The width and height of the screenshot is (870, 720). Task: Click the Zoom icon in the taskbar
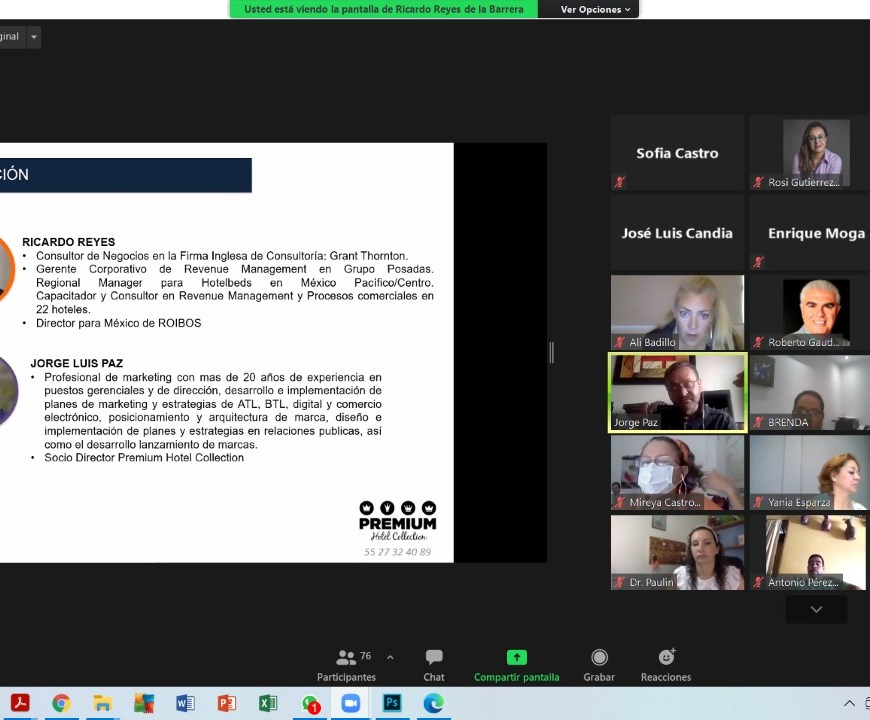[x=351, y=703]
